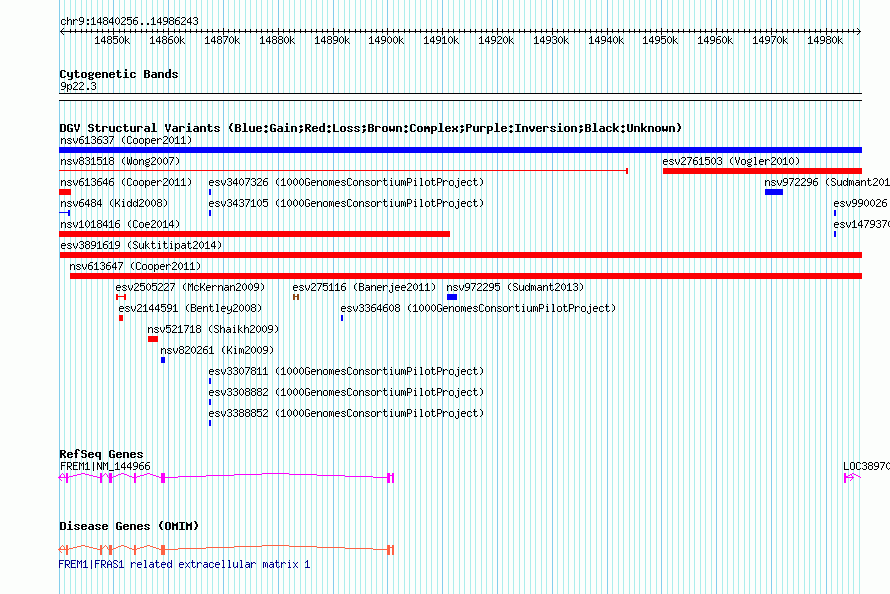Open the nsv6484 (Kidd2008) variant label
Image resolution: width=890 pixels, height=594 pixels.
114,203
